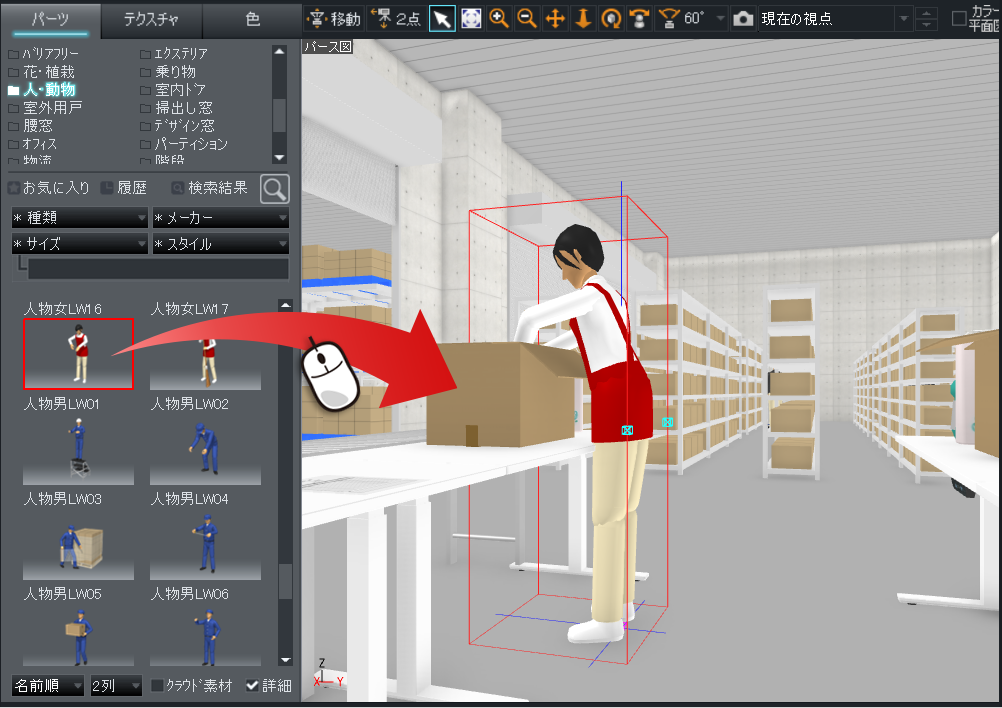Click the fit-to-view icon in toolbar
1002x708 pixels.
click(x=470, y=19)
